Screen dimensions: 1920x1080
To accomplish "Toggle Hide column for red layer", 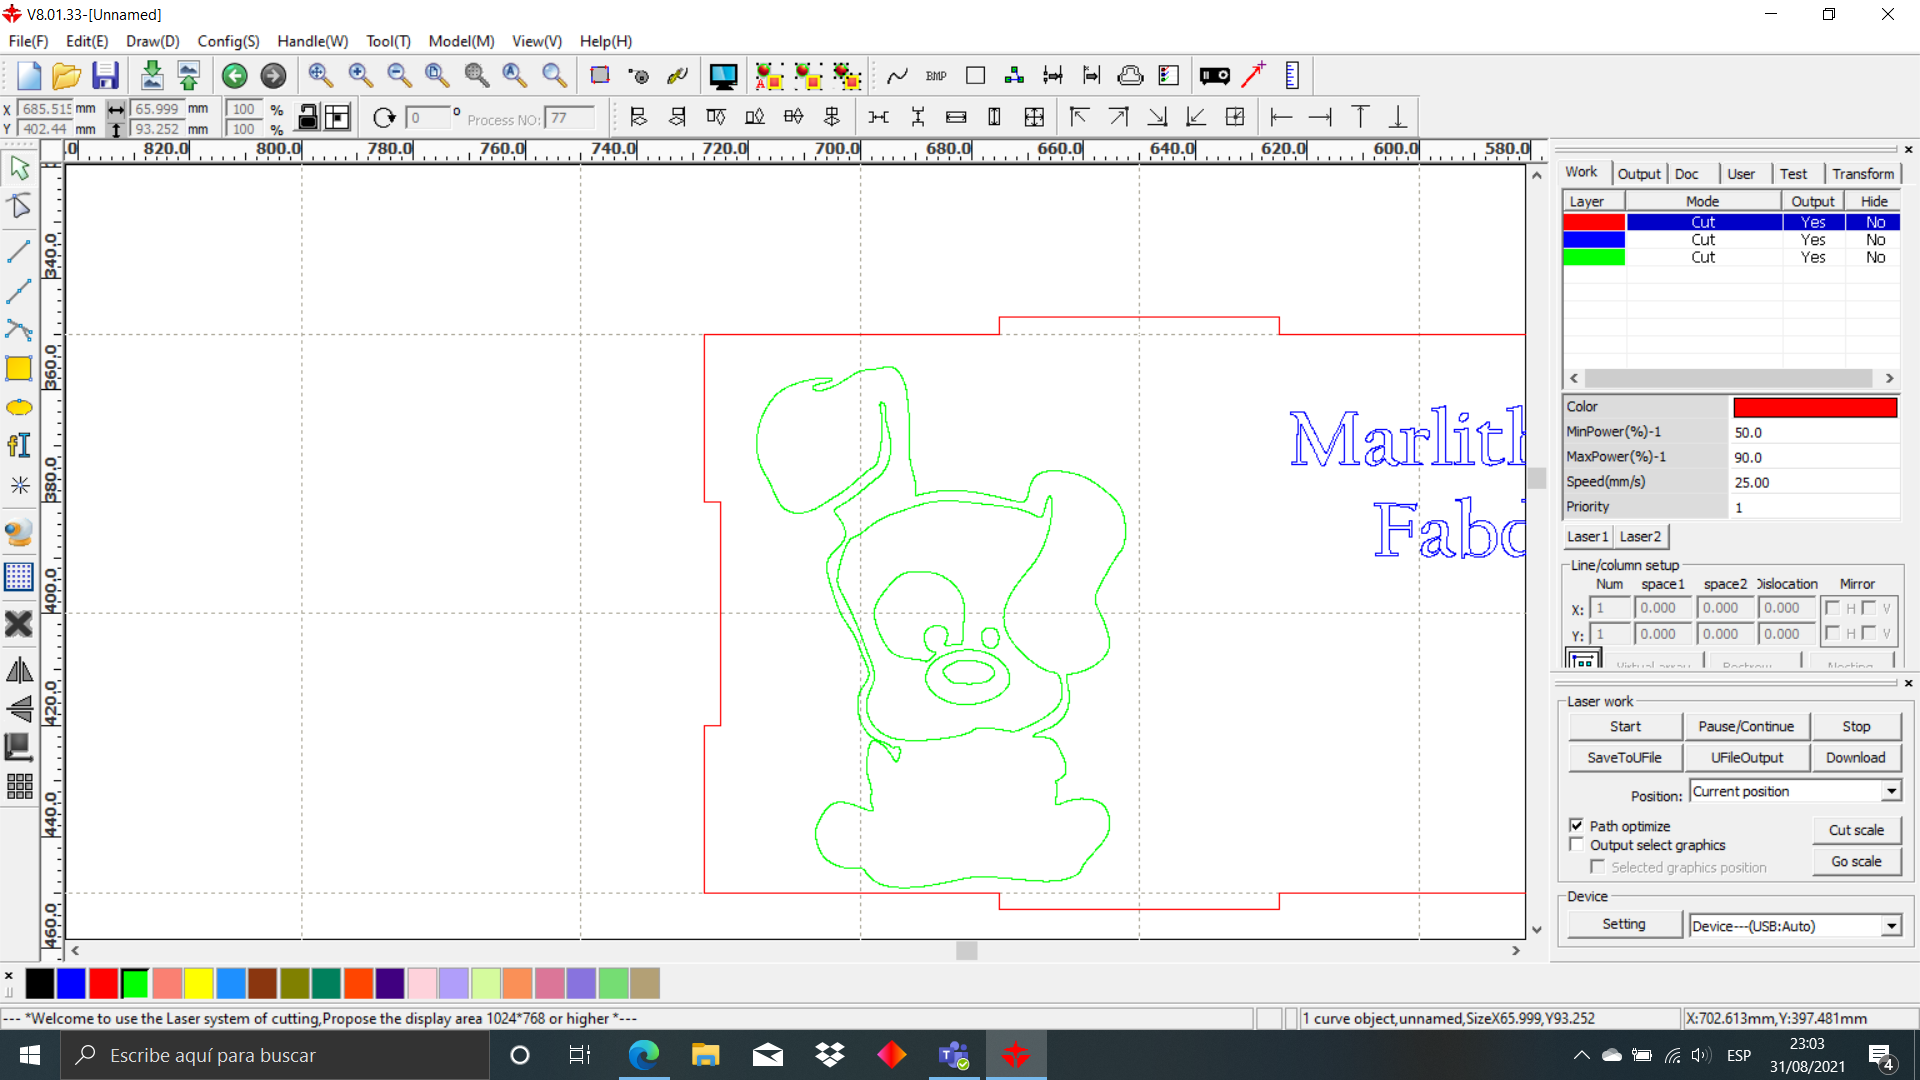I will pos(1874,222).
